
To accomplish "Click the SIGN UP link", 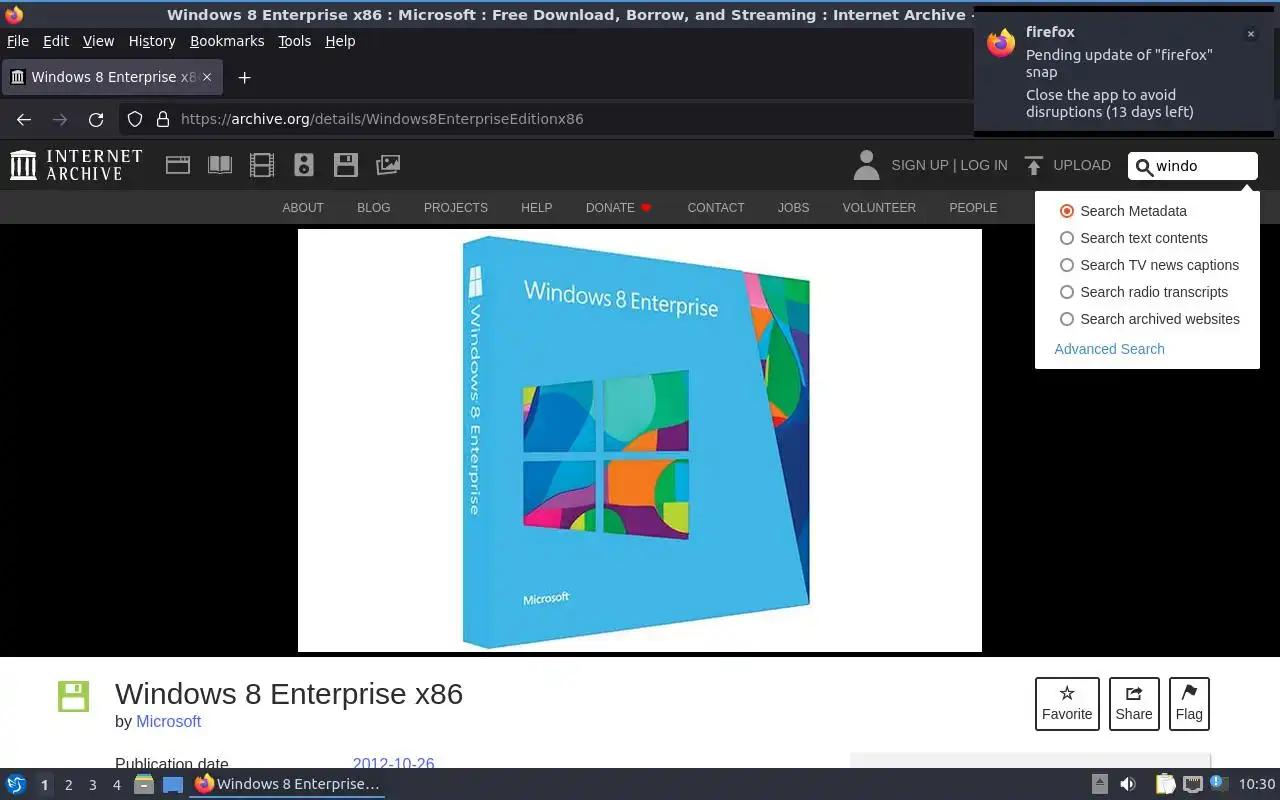I will coord(920,165).
